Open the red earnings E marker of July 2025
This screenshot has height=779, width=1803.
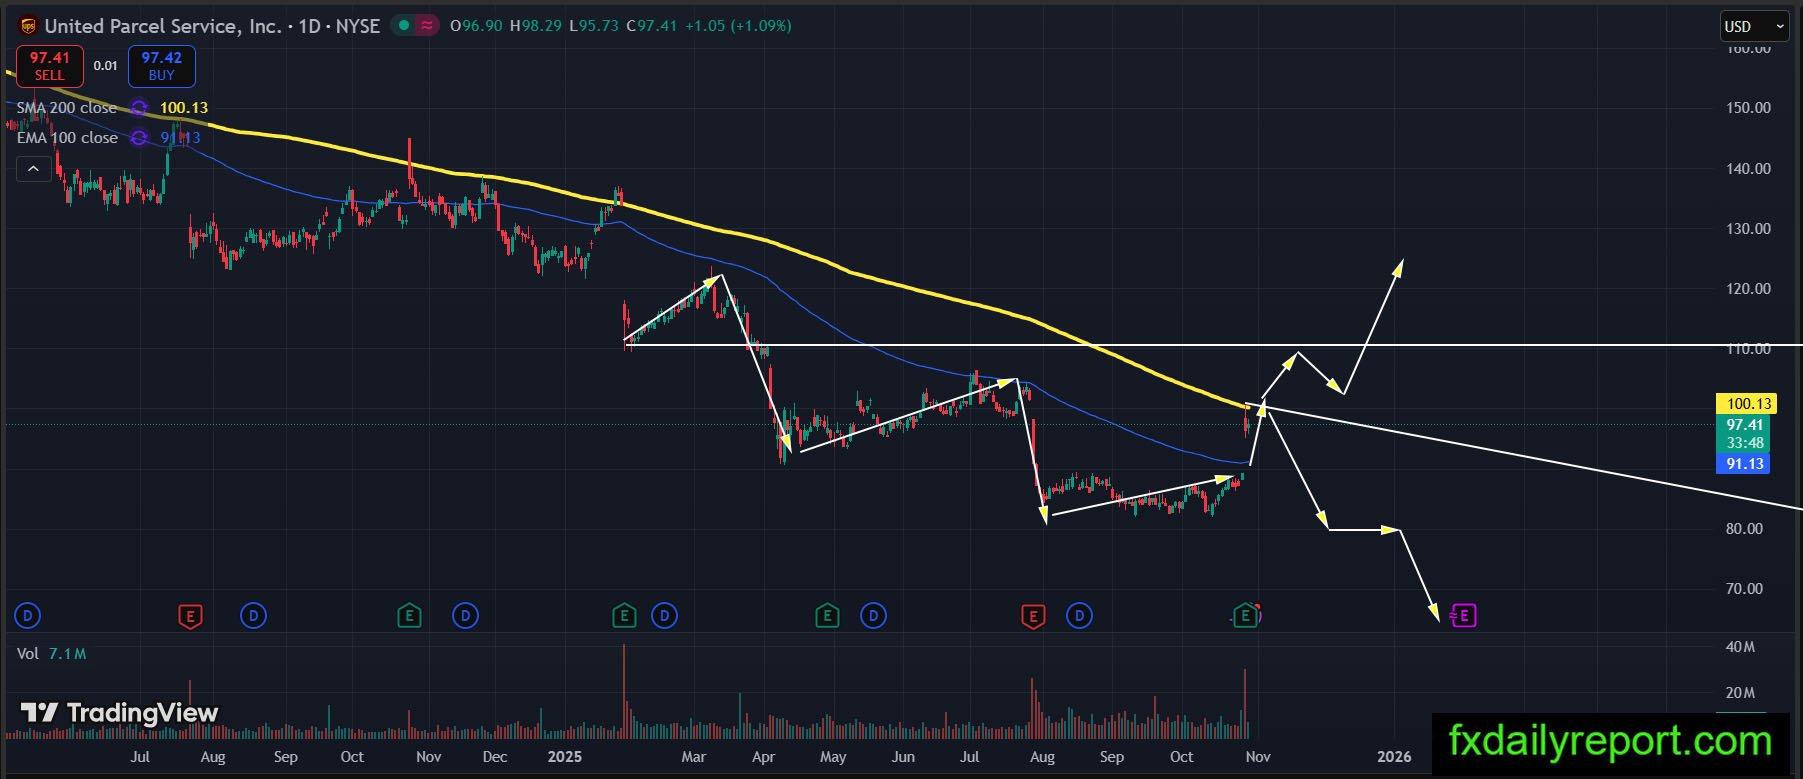pyautogui.click(x=1033, y=615)
